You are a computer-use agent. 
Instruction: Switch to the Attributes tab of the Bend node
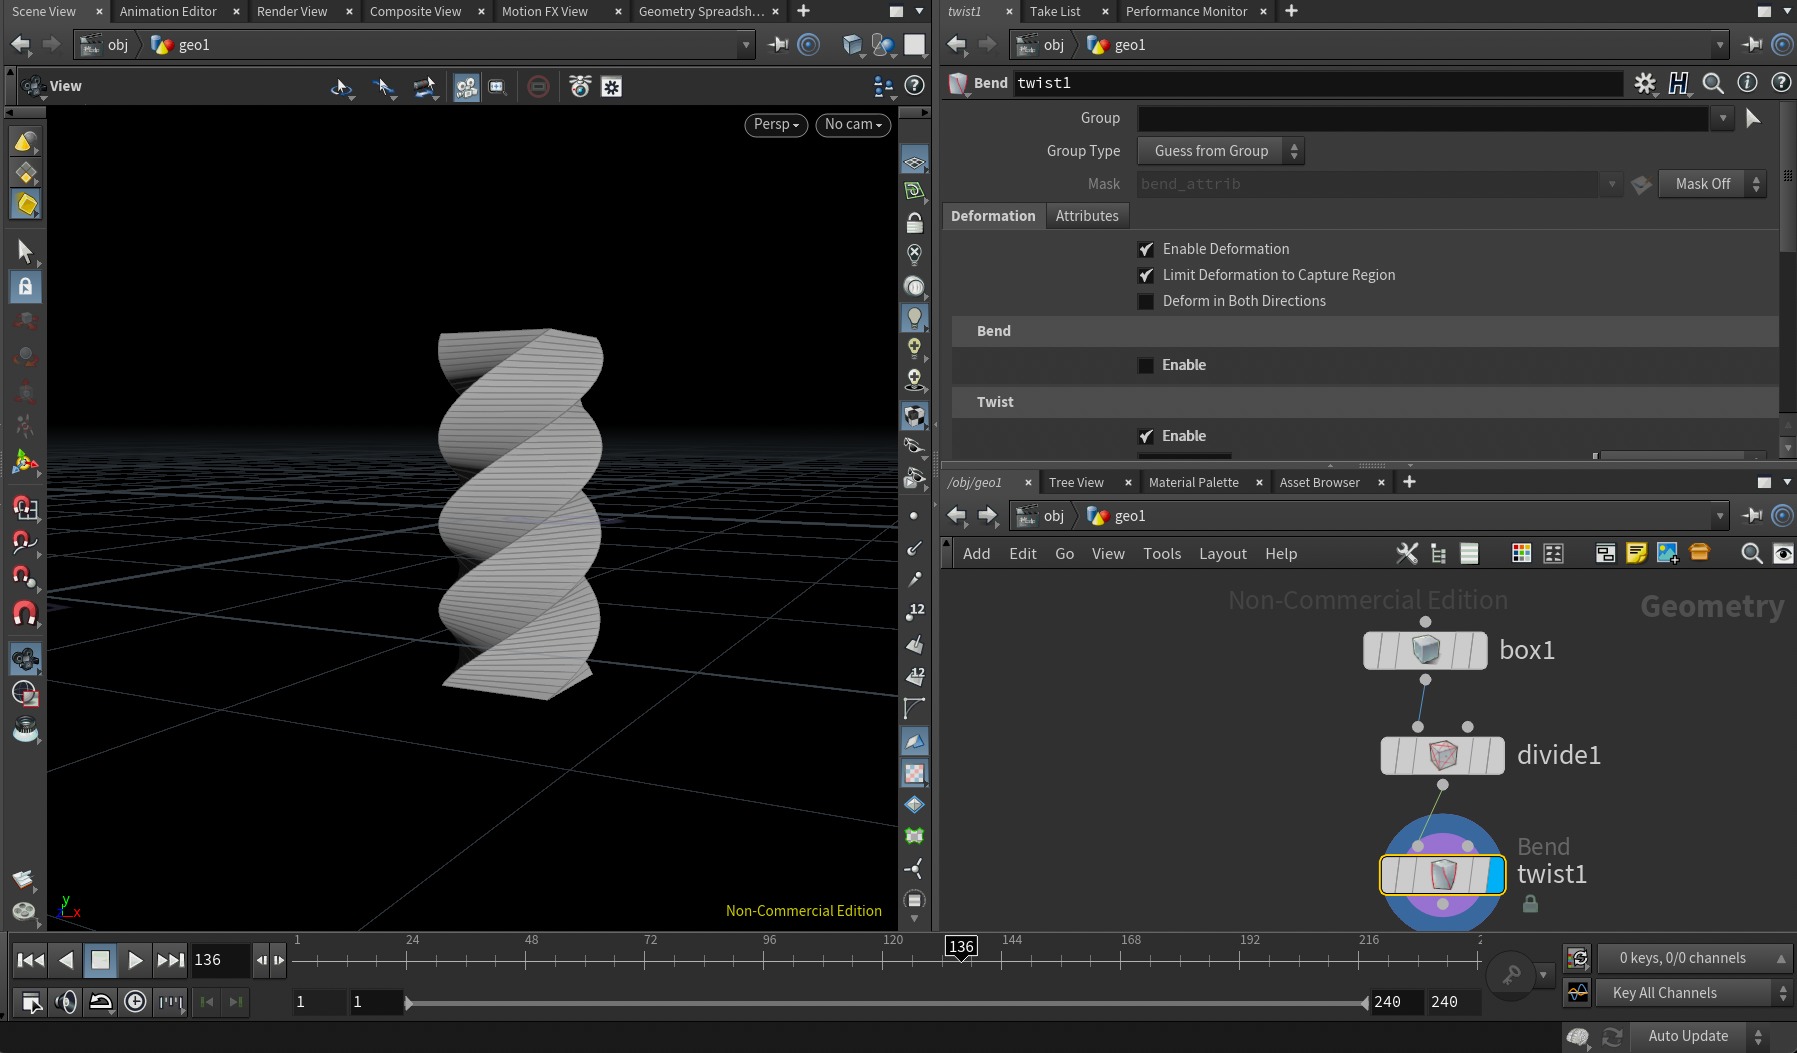[x=1087, y=216]
